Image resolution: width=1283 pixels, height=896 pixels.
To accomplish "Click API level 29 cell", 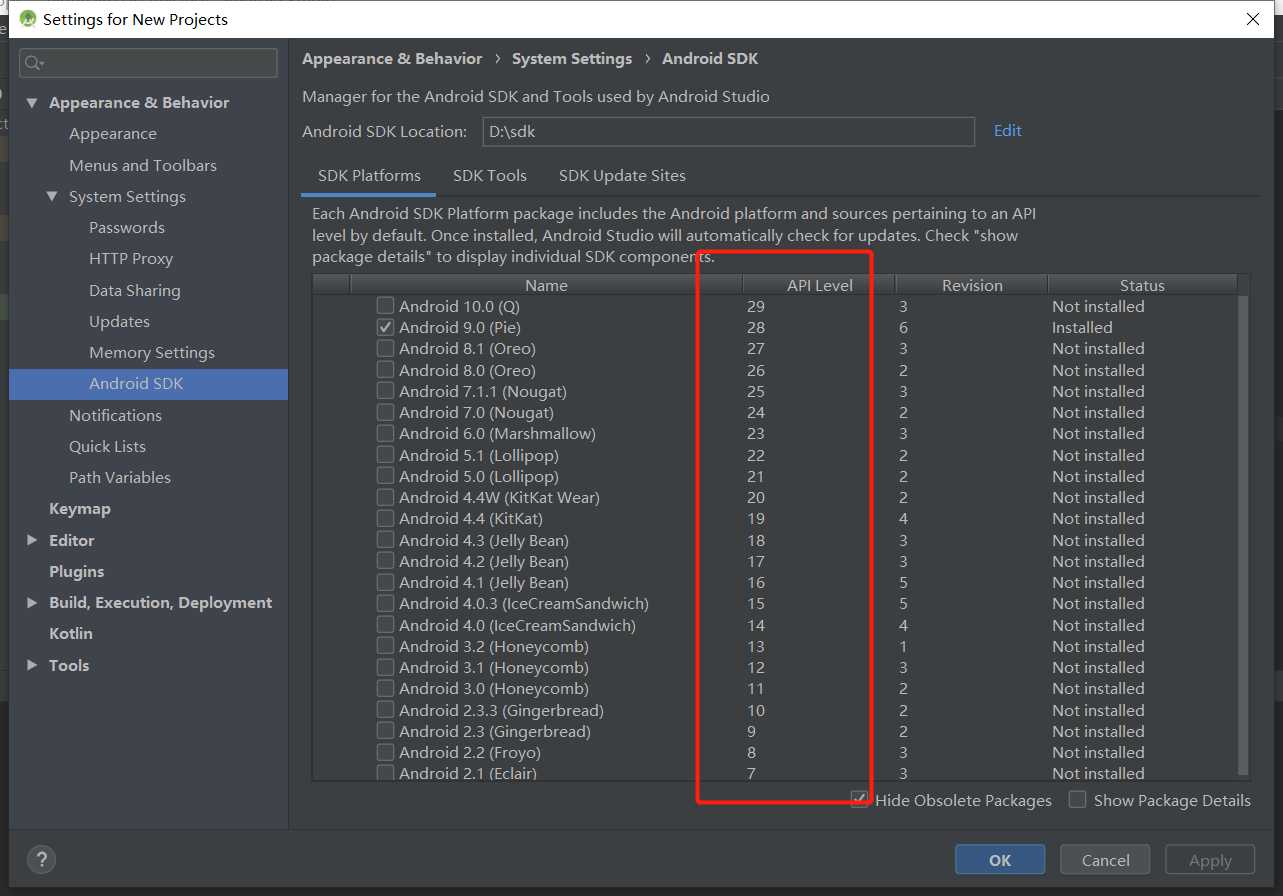I will pyautogui.click(x=755, y=306).
